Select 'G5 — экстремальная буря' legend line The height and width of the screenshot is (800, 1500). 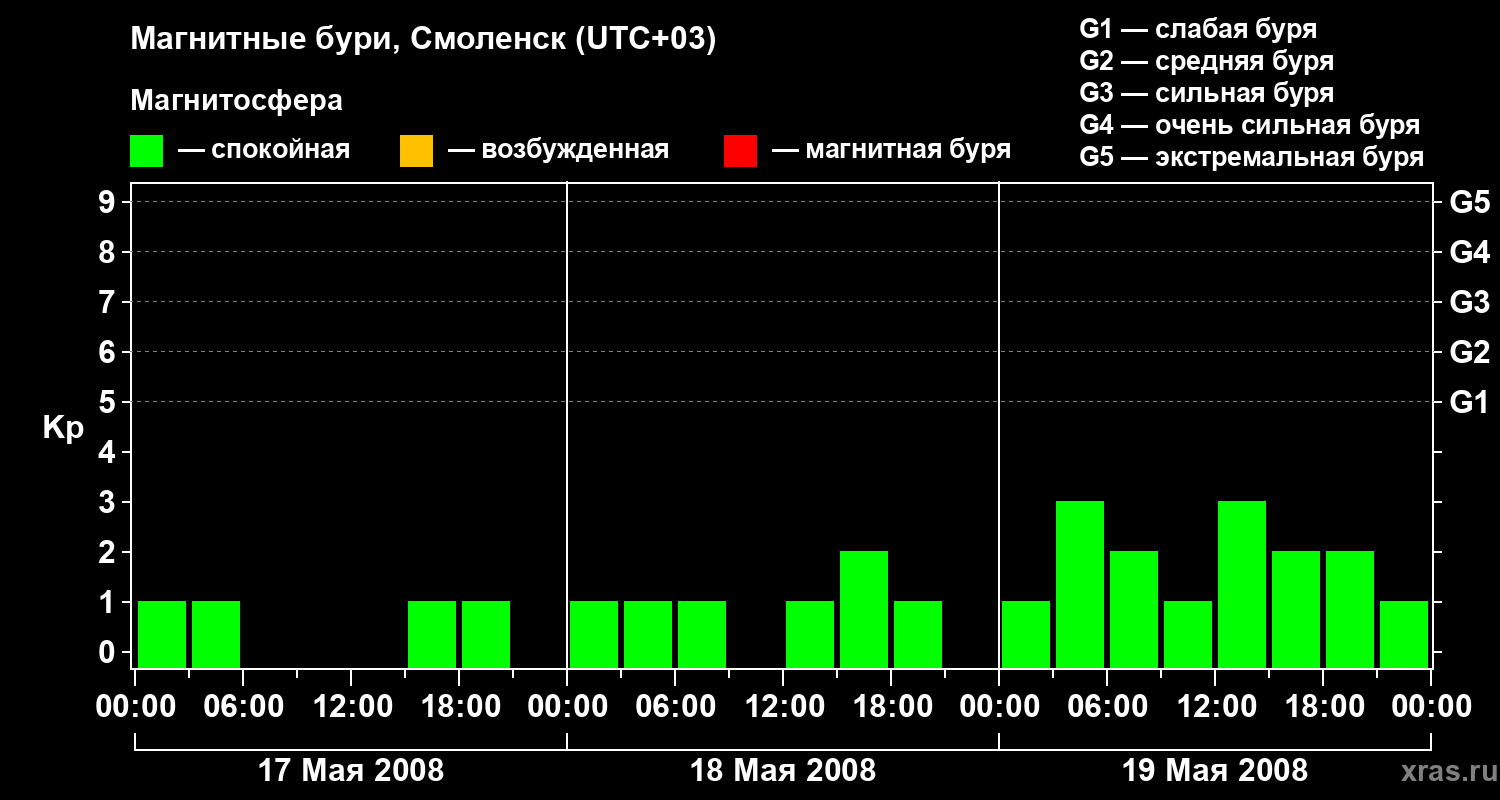(1252, 157)
